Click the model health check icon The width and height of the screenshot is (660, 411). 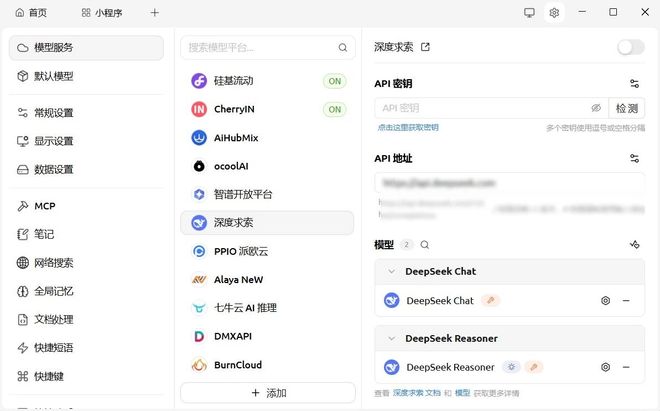pos(634,245)
